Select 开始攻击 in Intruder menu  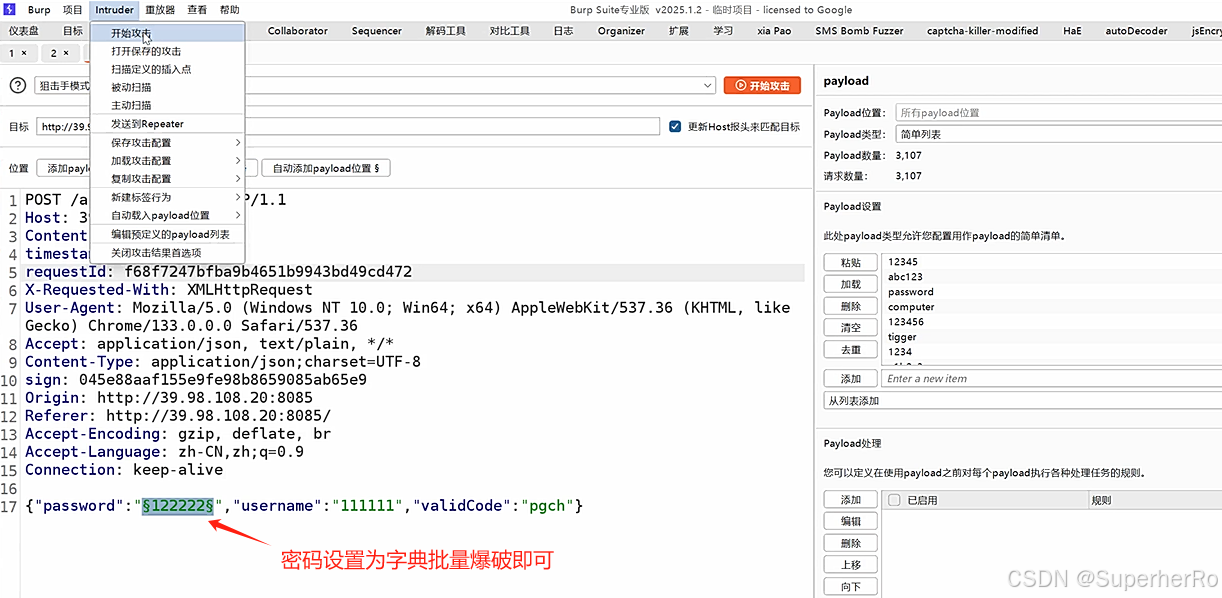167,33
